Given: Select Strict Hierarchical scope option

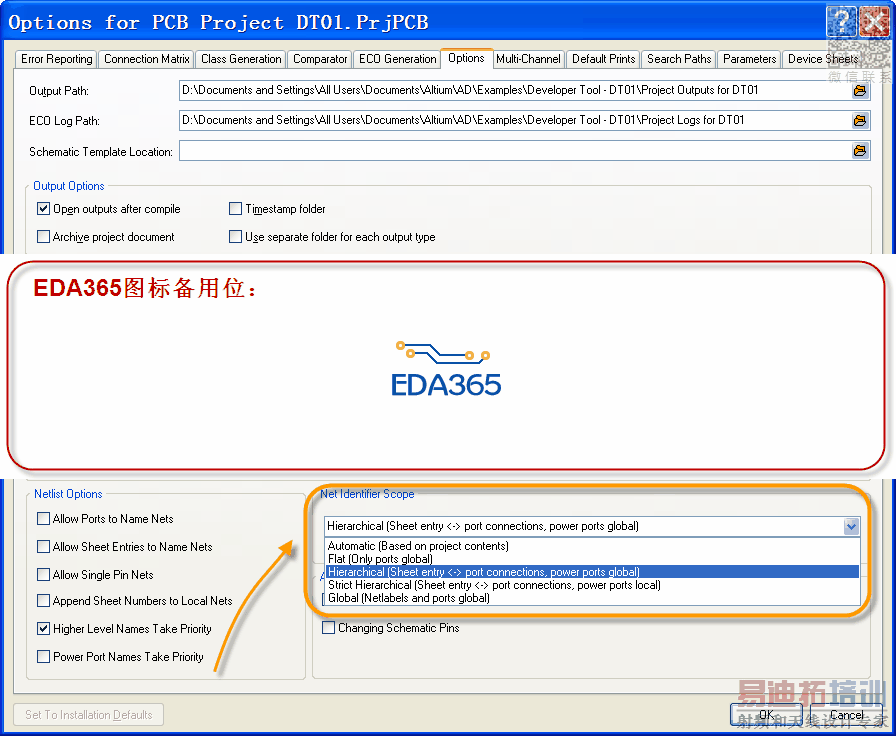Looking at the screenshot, I should tap(593, 585).
